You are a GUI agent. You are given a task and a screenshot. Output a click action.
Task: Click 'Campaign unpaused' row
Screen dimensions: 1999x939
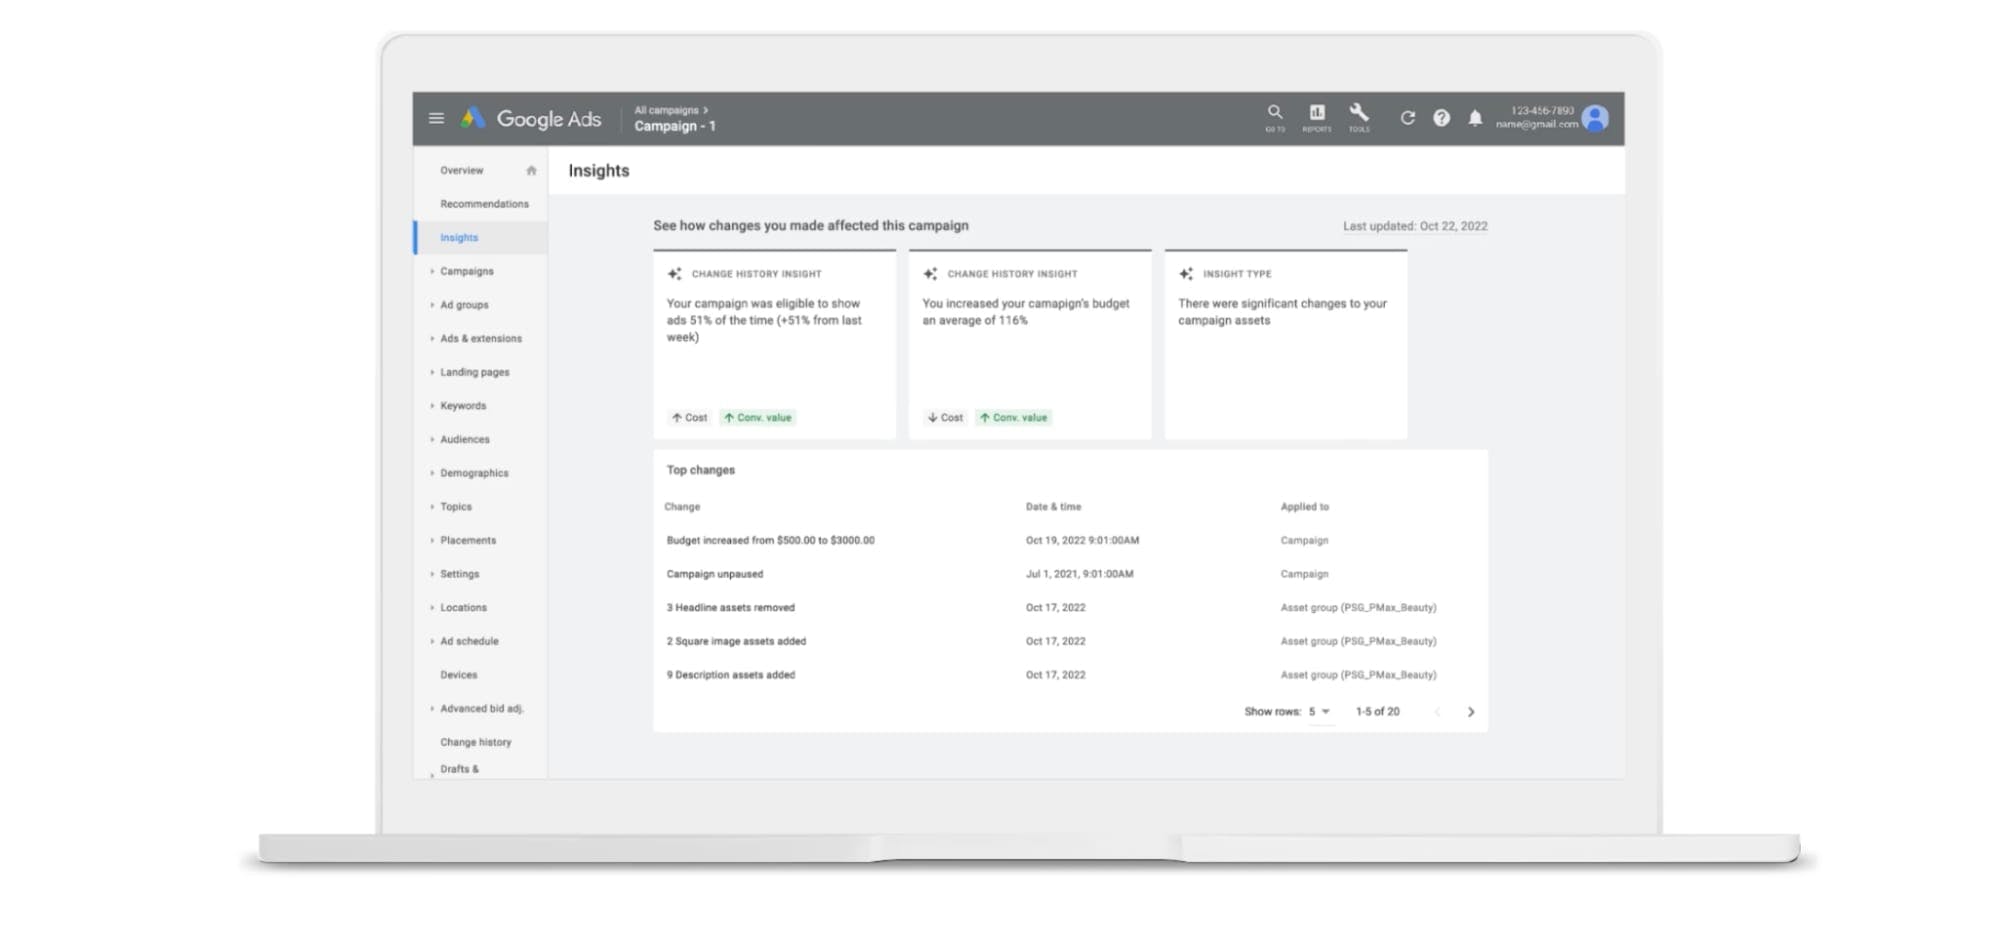pos(1070,574)
